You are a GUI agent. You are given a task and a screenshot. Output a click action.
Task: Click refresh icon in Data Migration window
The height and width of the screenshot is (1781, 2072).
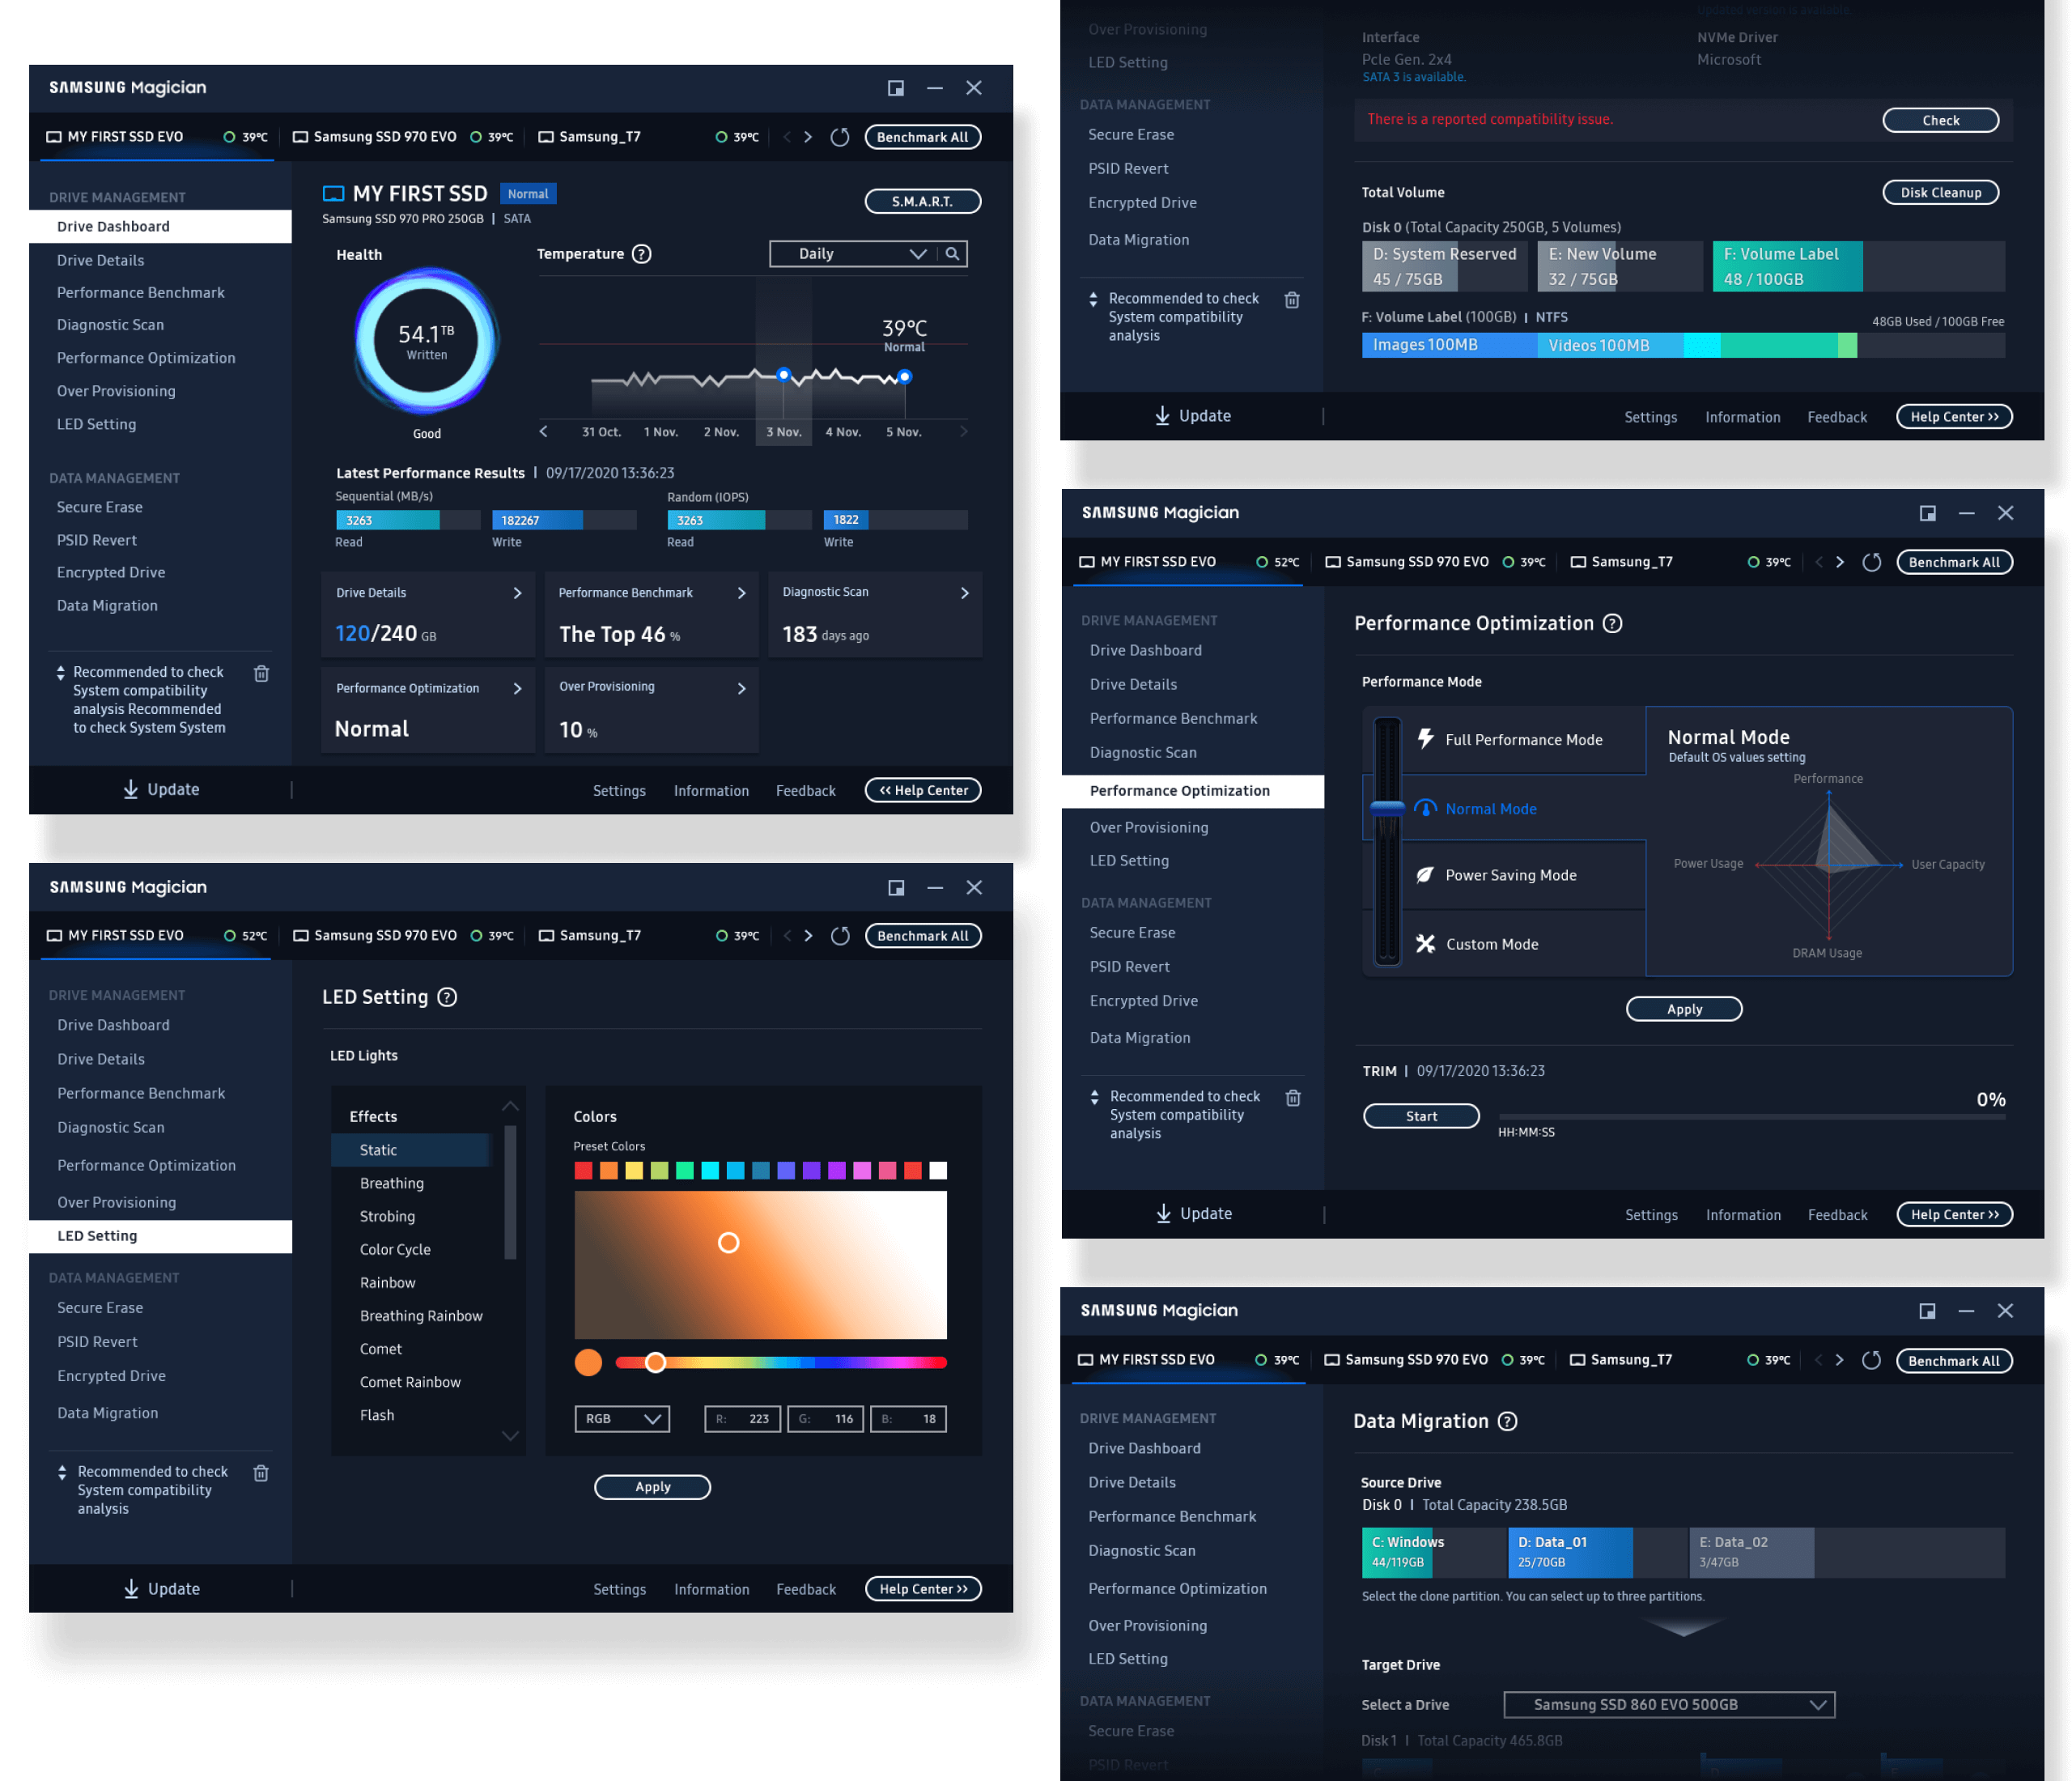point(1872,1360)
